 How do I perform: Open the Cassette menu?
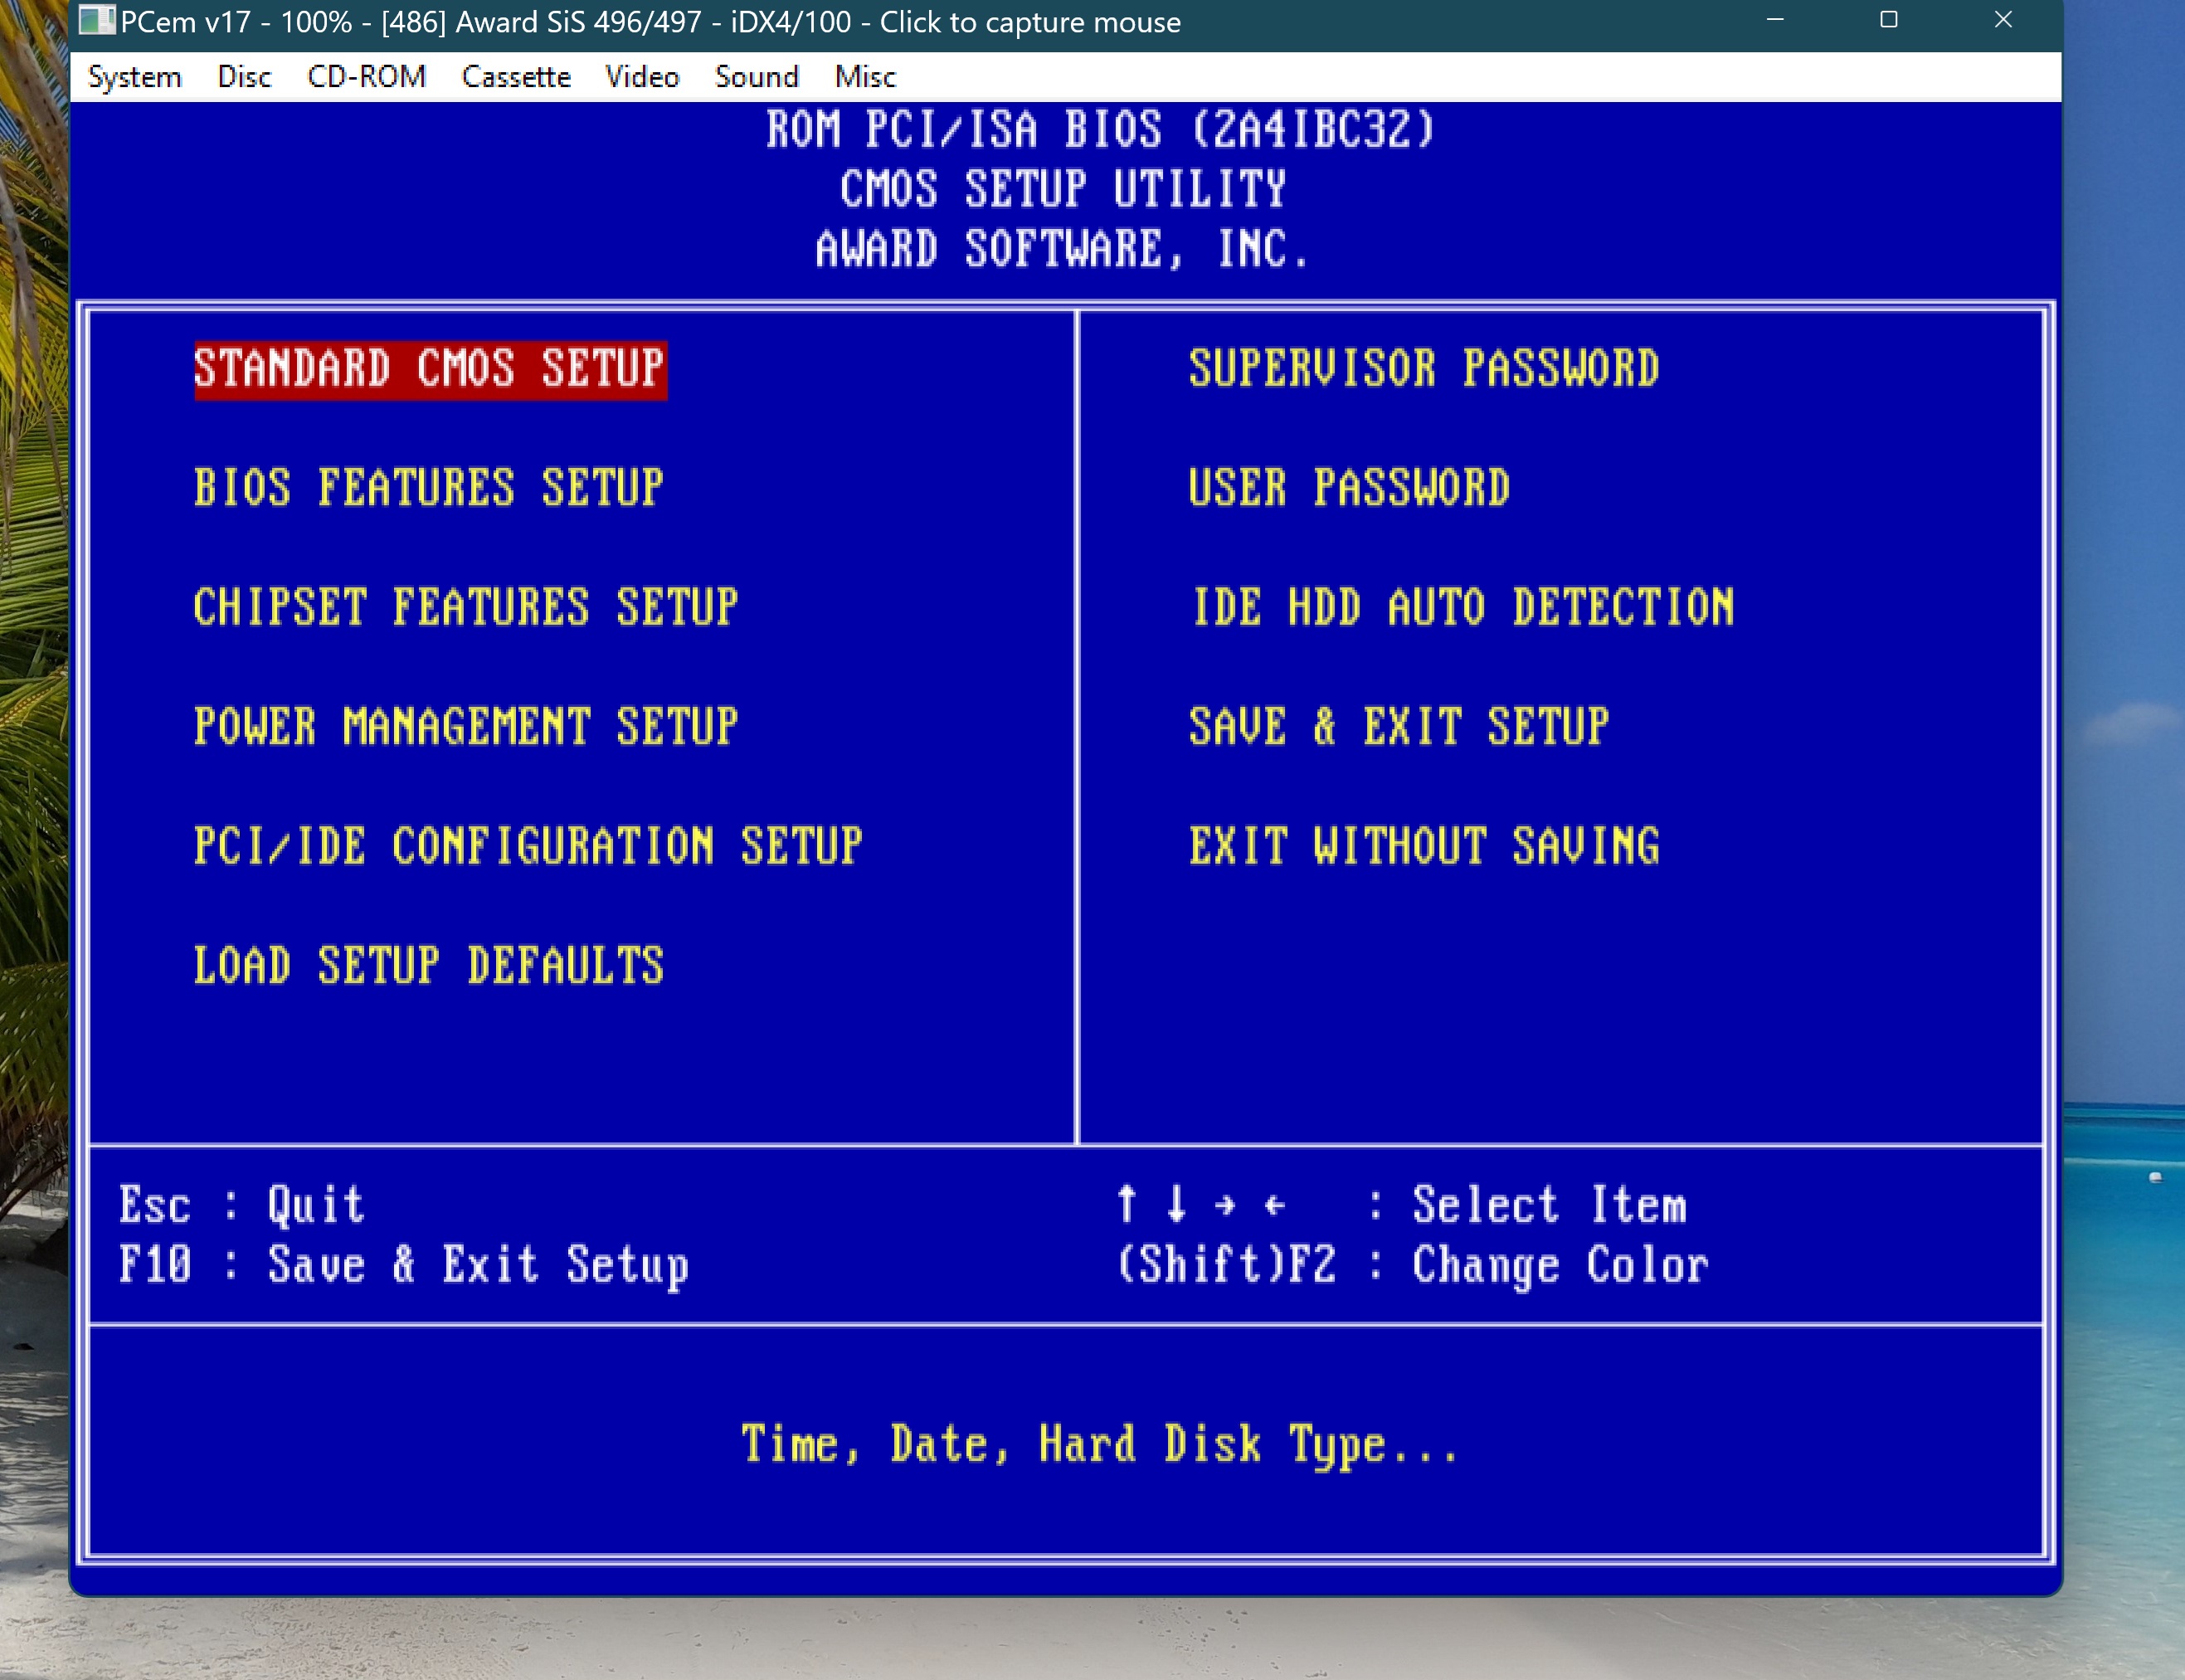(516, 77)
